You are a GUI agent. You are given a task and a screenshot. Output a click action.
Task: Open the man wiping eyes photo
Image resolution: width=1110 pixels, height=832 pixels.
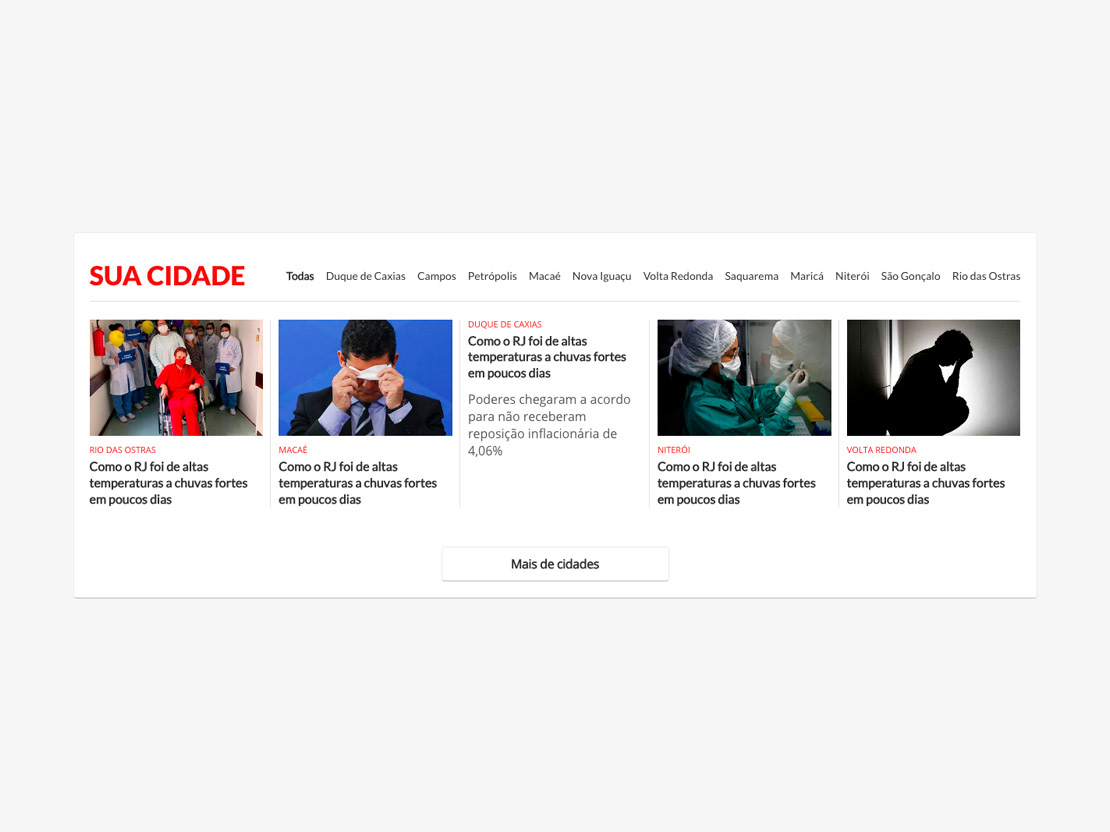coord(365,377)
